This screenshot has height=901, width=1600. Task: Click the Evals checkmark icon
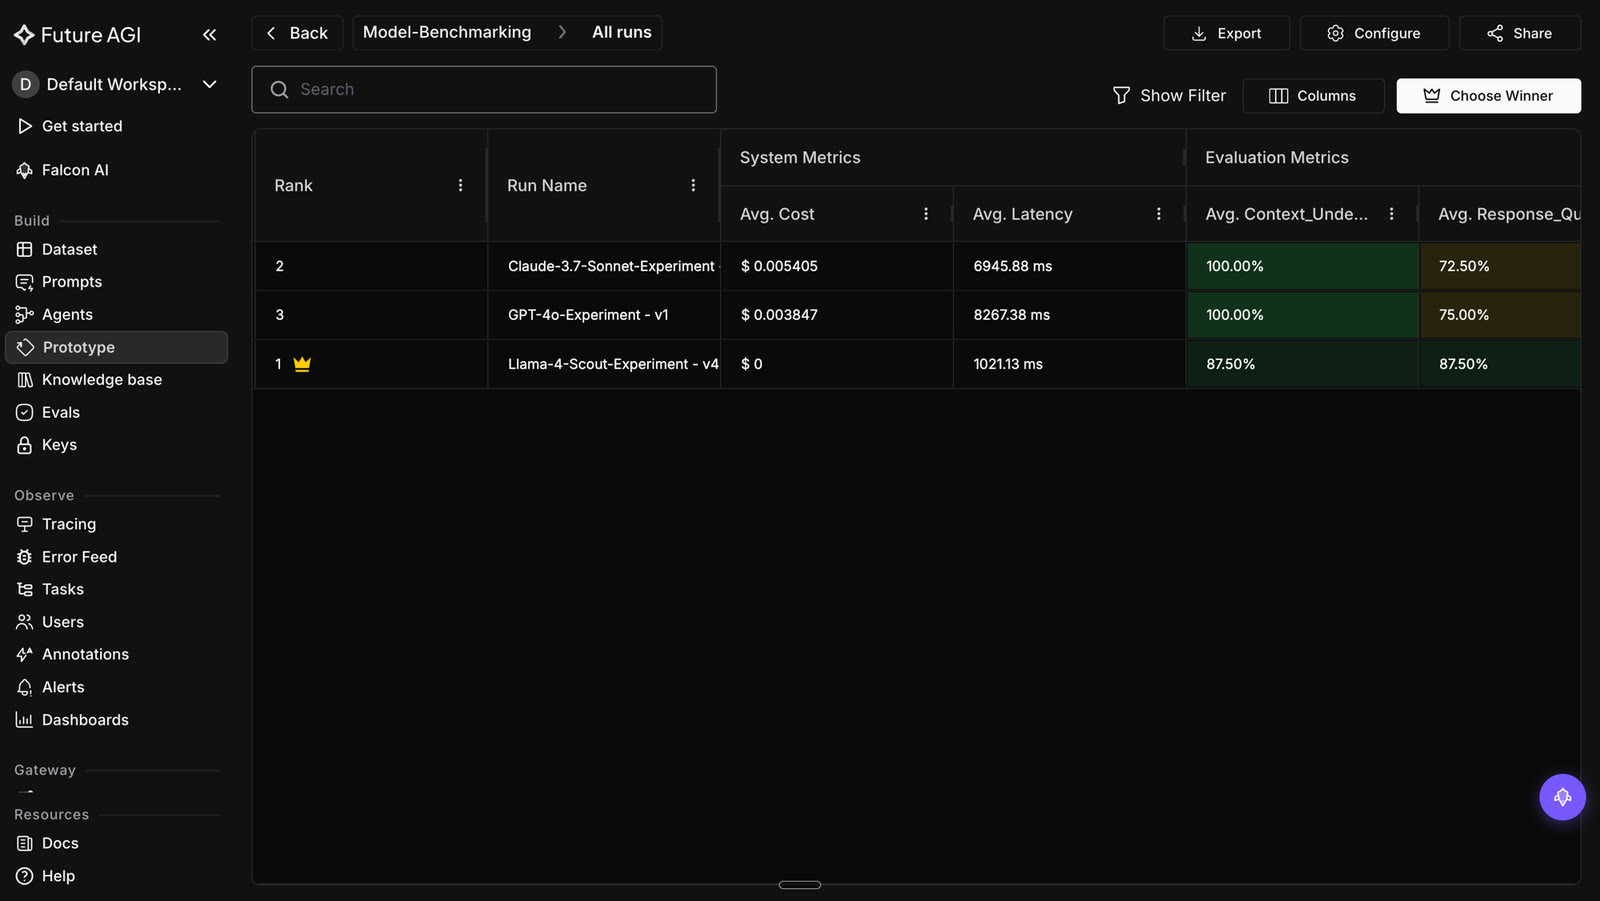coord(25,412)
